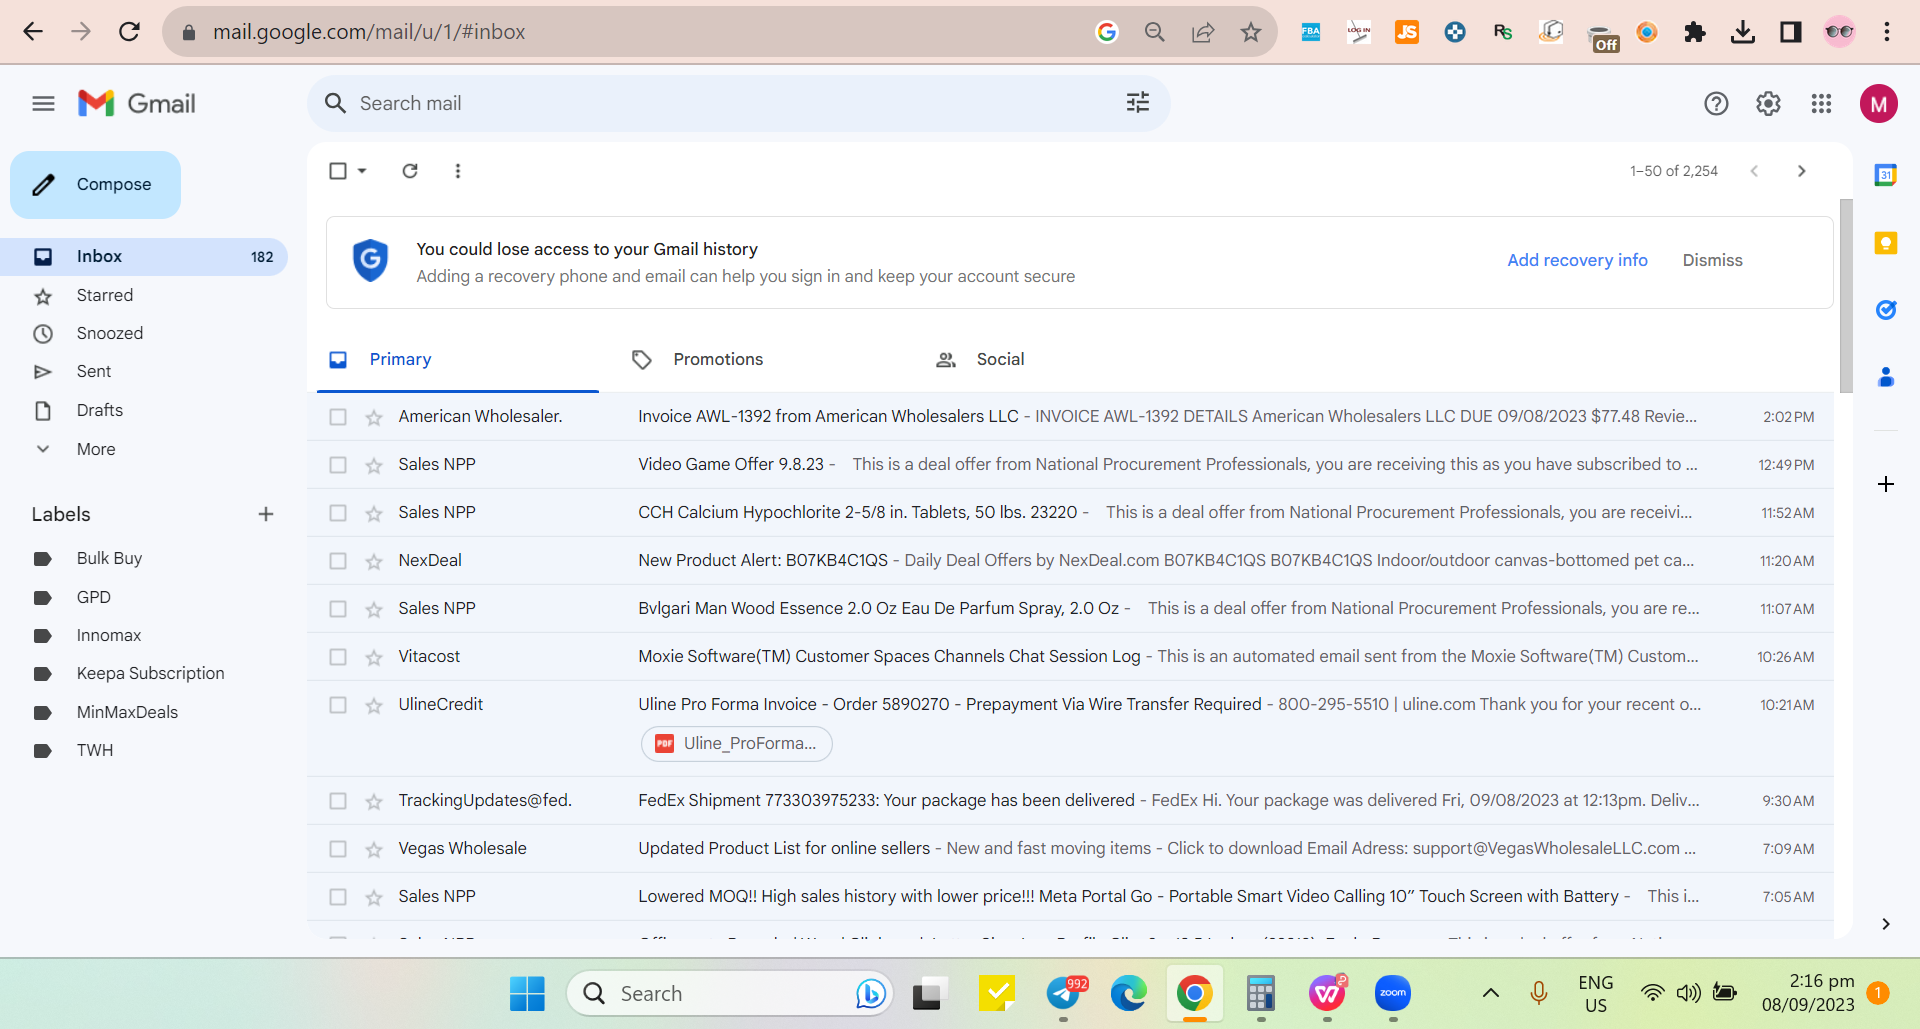Open the Uline_ProForma PDF attachment
The width and height of the screenshot is (1920, 1029).
pos(737,744)
